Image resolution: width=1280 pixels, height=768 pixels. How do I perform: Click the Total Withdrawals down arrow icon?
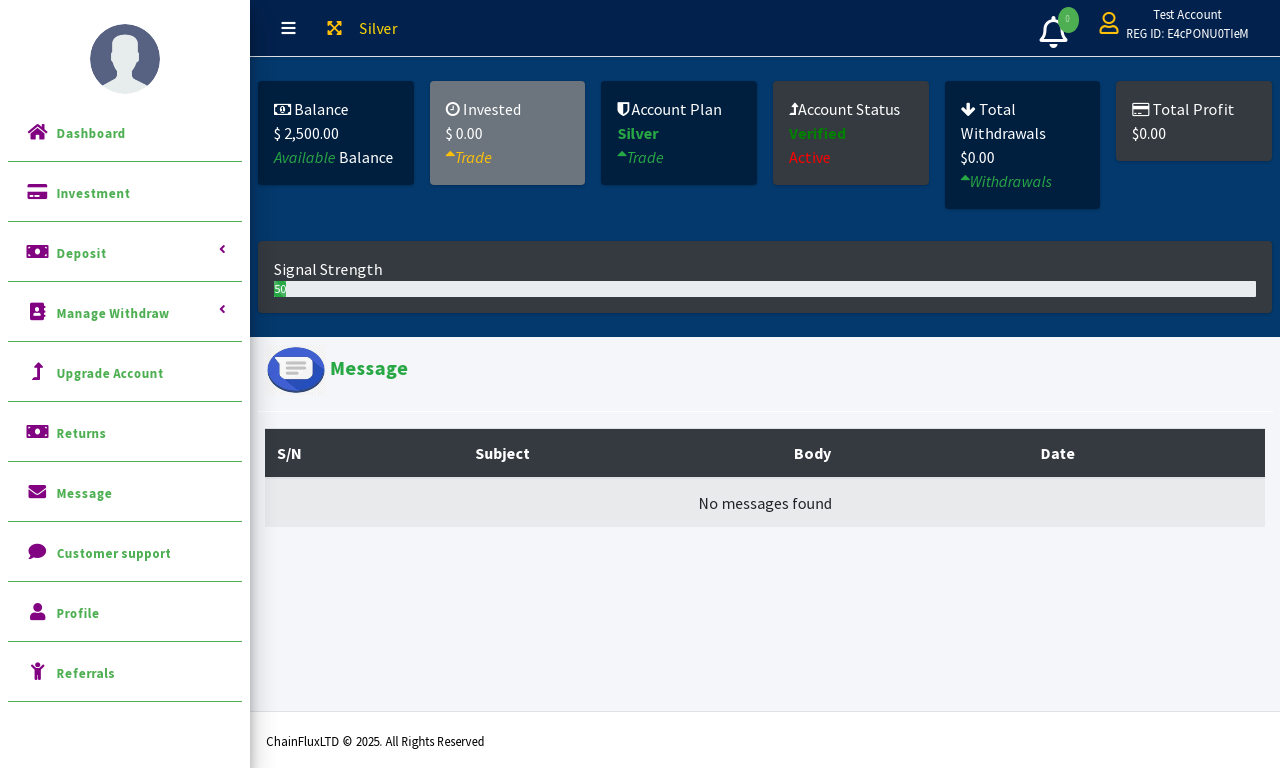[968, 109]
